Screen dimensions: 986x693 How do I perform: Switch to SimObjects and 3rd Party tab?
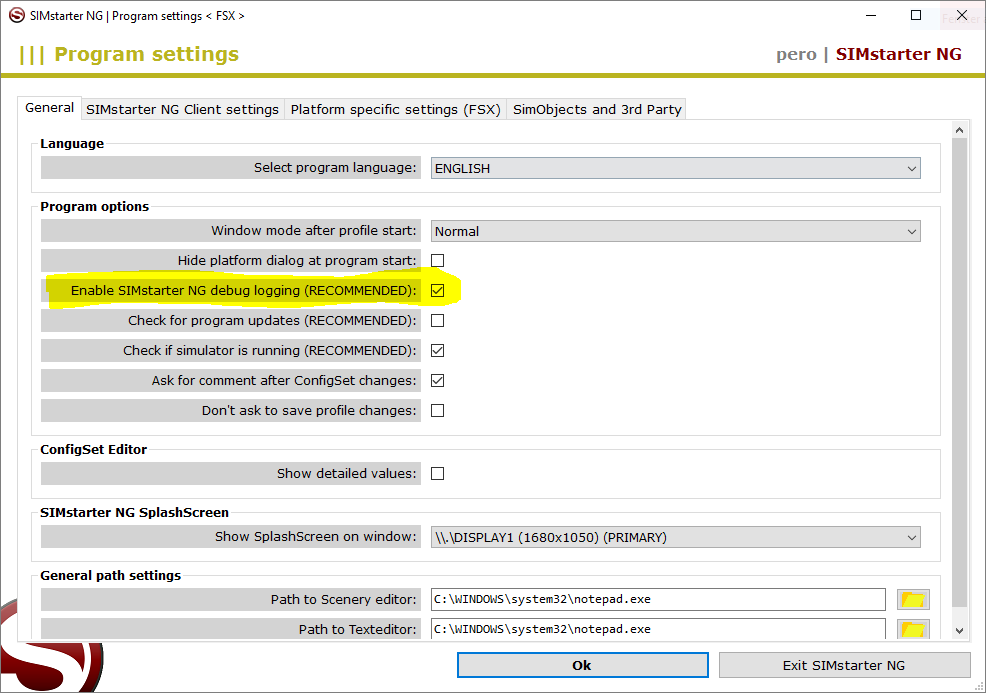tap(597, 109)
